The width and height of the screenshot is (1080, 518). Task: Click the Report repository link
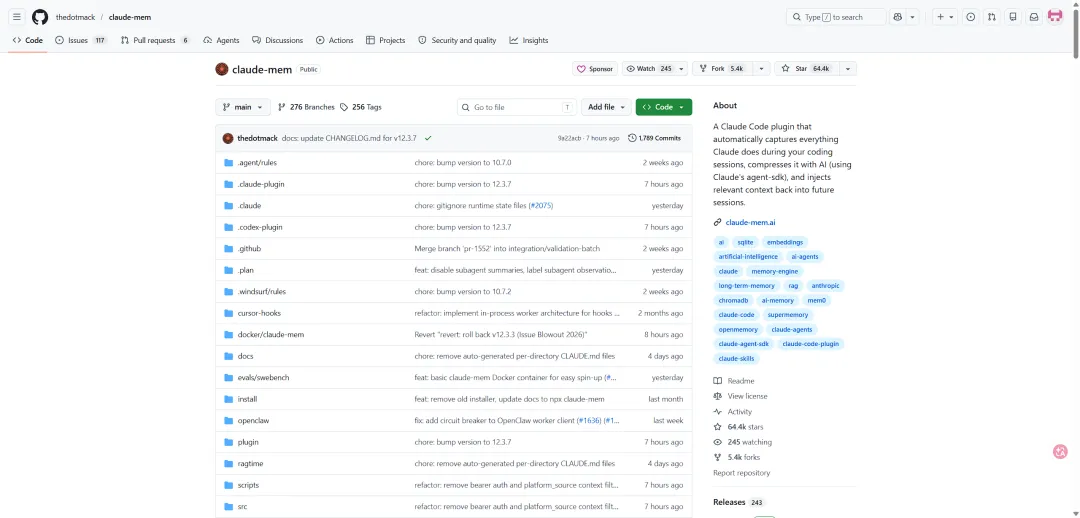[742, 473]
